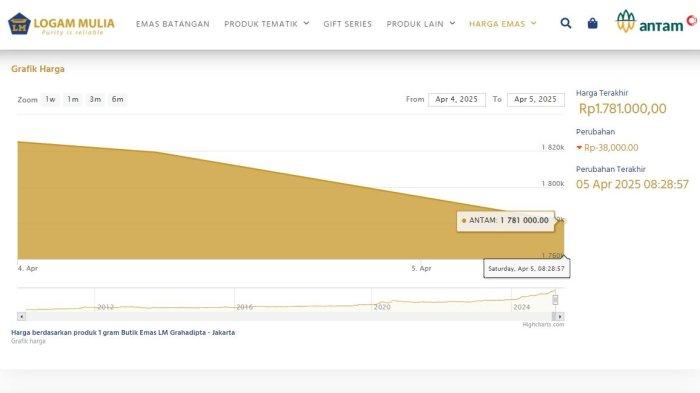Click the Saturday, Apr 5, 08:28:57 label

(x=526, y=268)
